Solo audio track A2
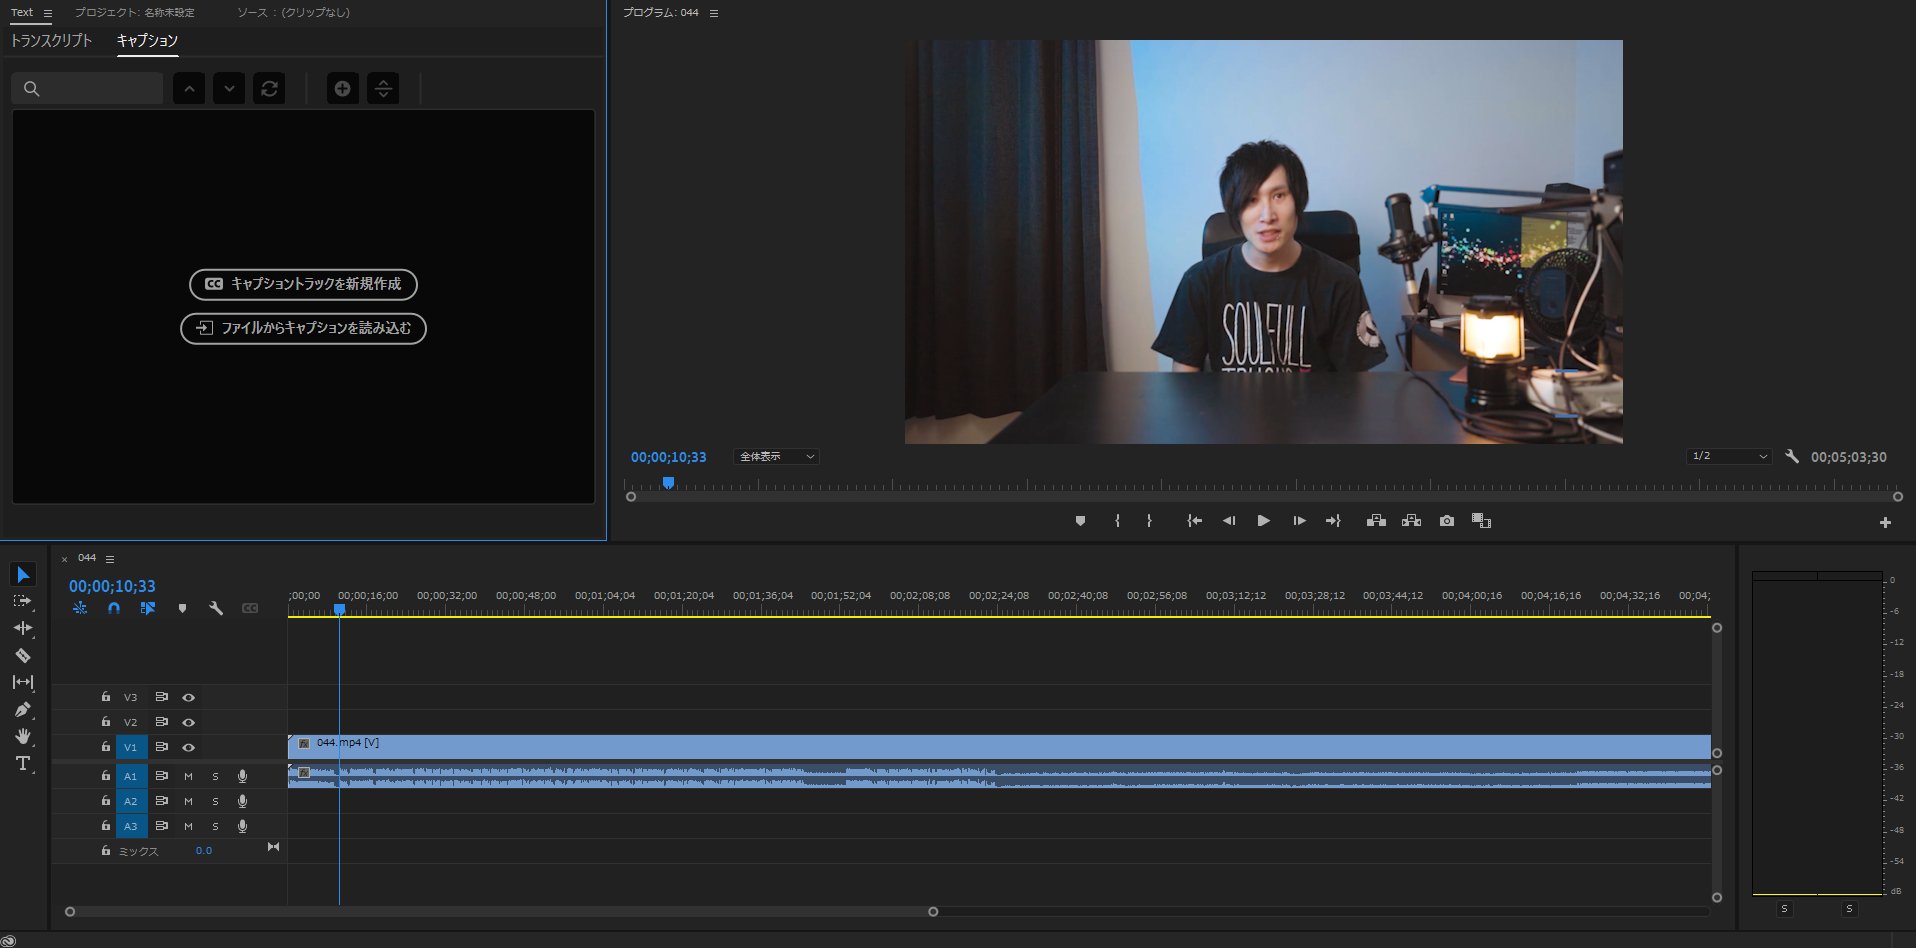Image resolution: width=1916 pixels, height=948 pixels. click(214, 801)
